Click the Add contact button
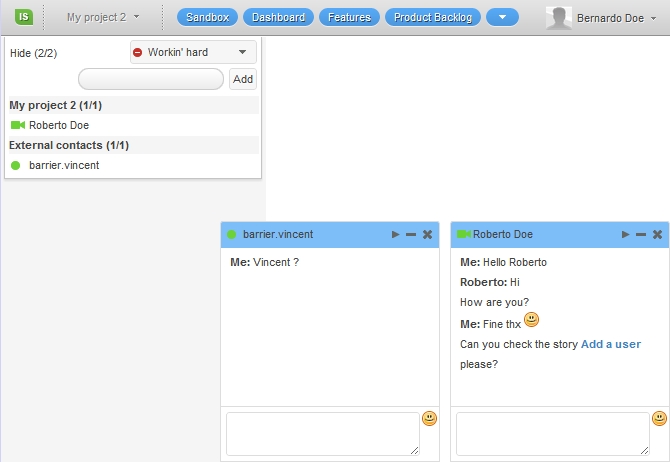 point(243,79)
